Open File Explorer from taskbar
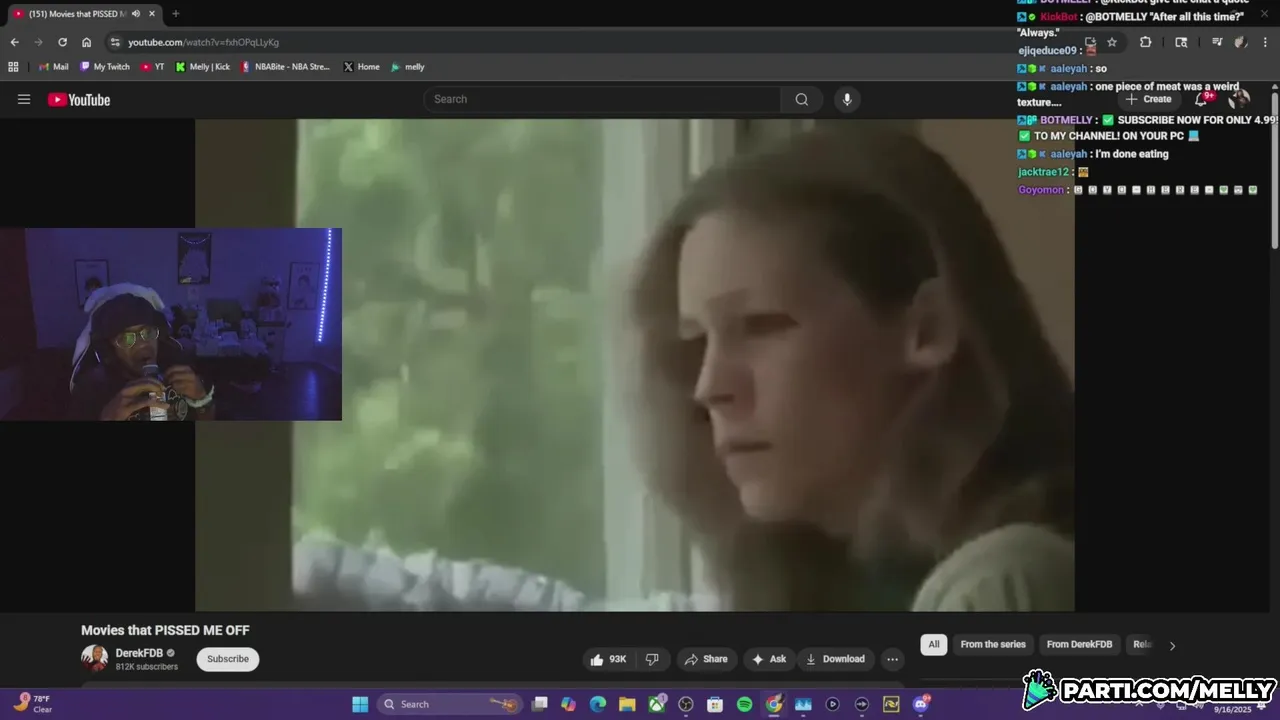Viewport: 1280px width, 720px height. click(627, 704)
